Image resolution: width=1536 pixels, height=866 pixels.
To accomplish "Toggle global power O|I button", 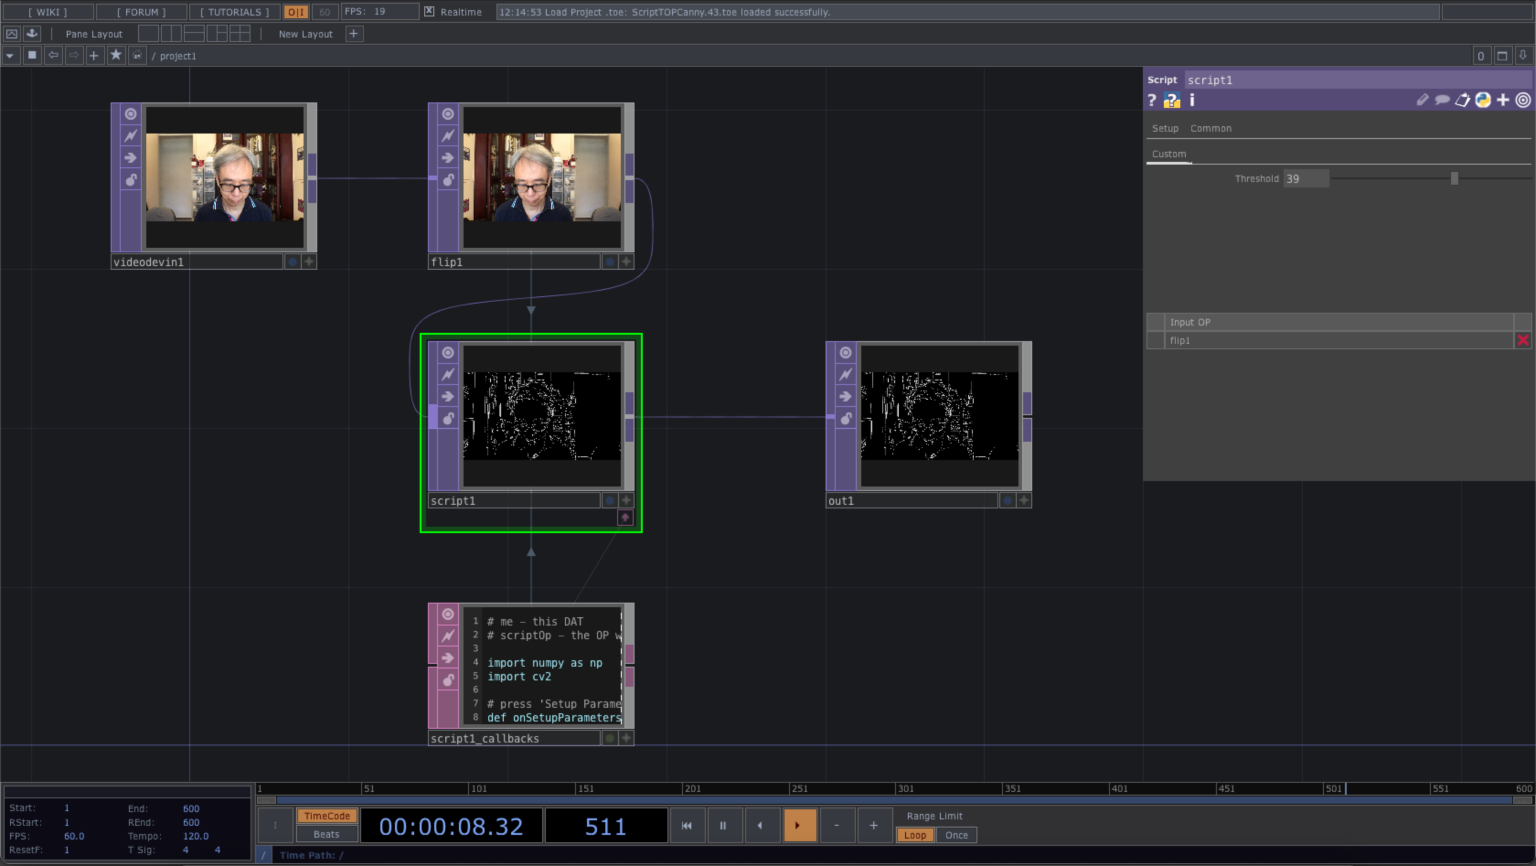I will (x=296, y=12).
